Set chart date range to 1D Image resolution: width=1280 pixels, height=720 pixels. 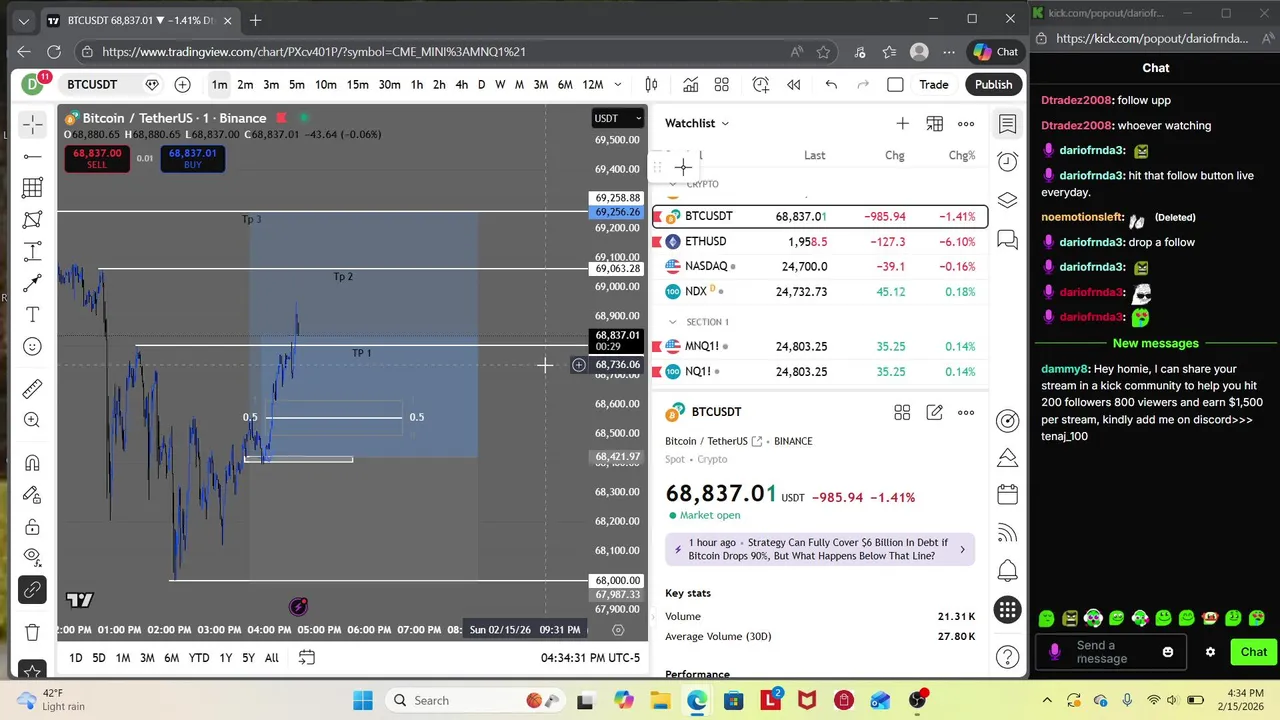[76, 657]
